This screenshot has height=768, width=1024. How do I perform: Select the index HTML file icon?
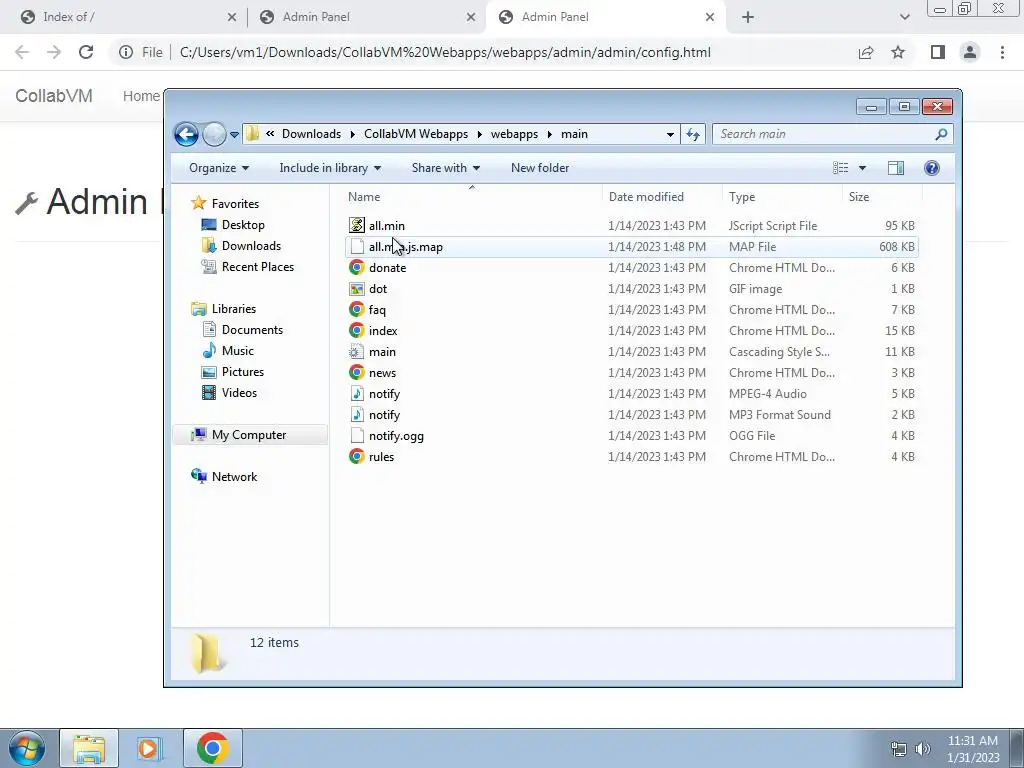coord(357,330)
